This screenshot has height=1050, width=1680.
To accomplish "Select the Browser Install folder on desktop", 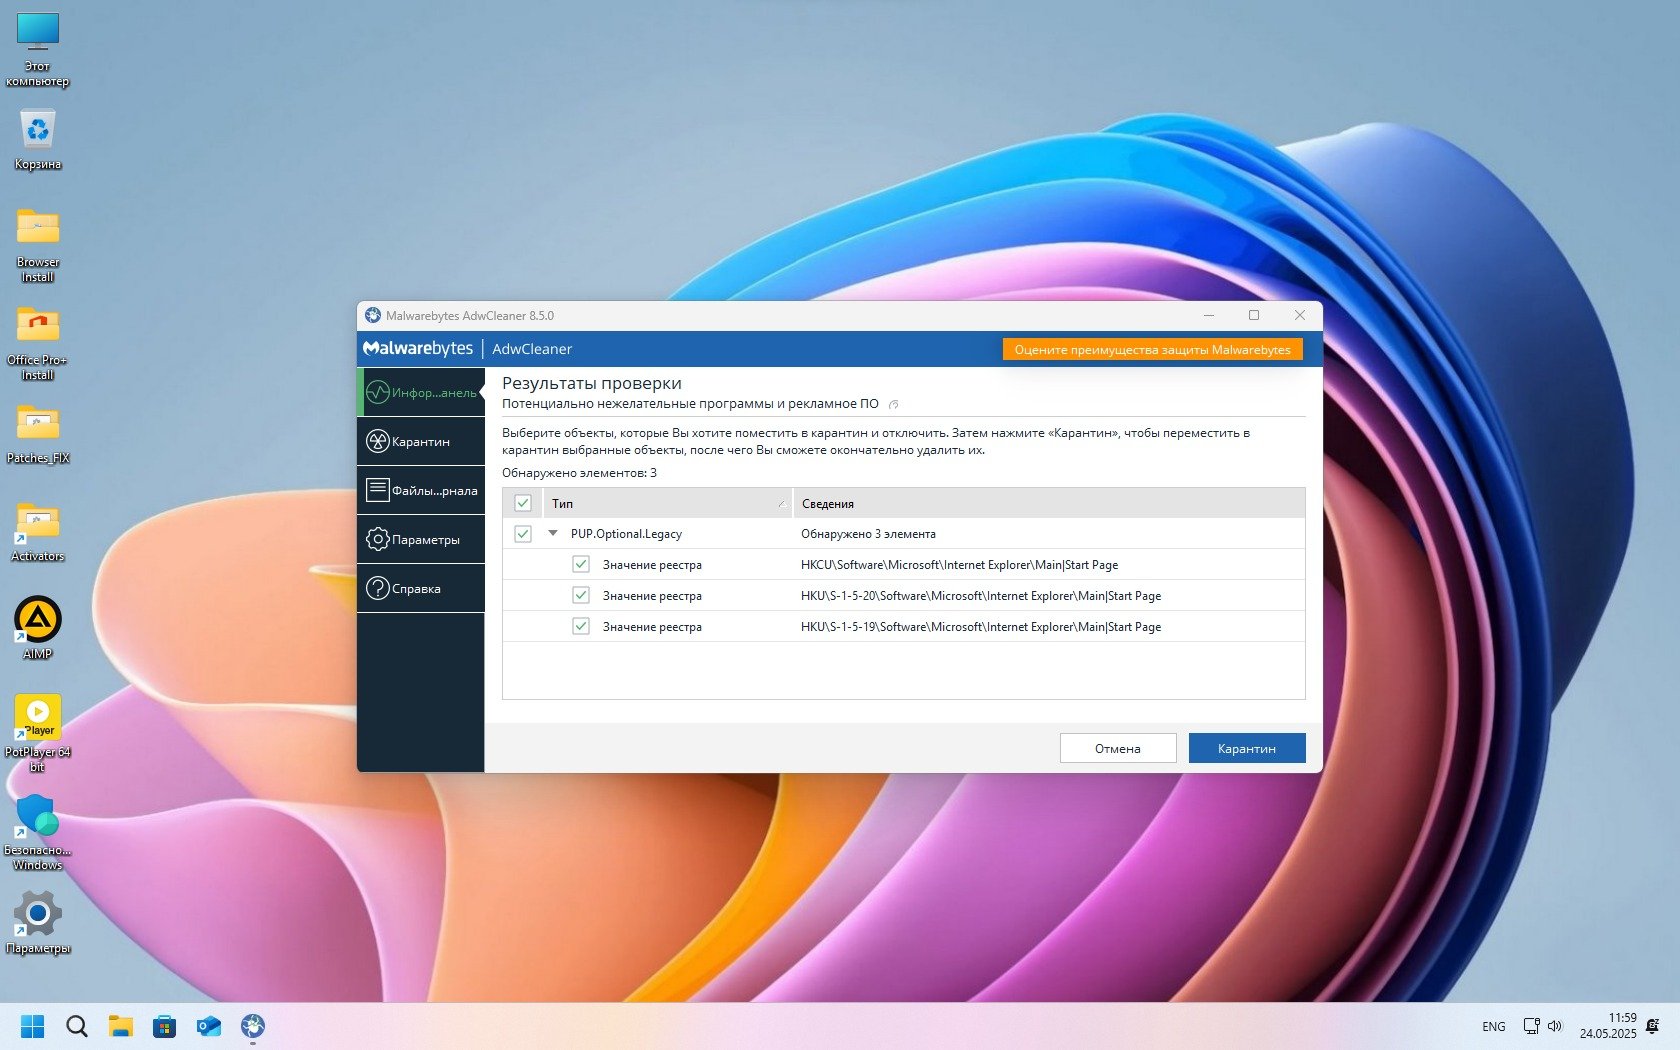I will click(x=38, y=245).
